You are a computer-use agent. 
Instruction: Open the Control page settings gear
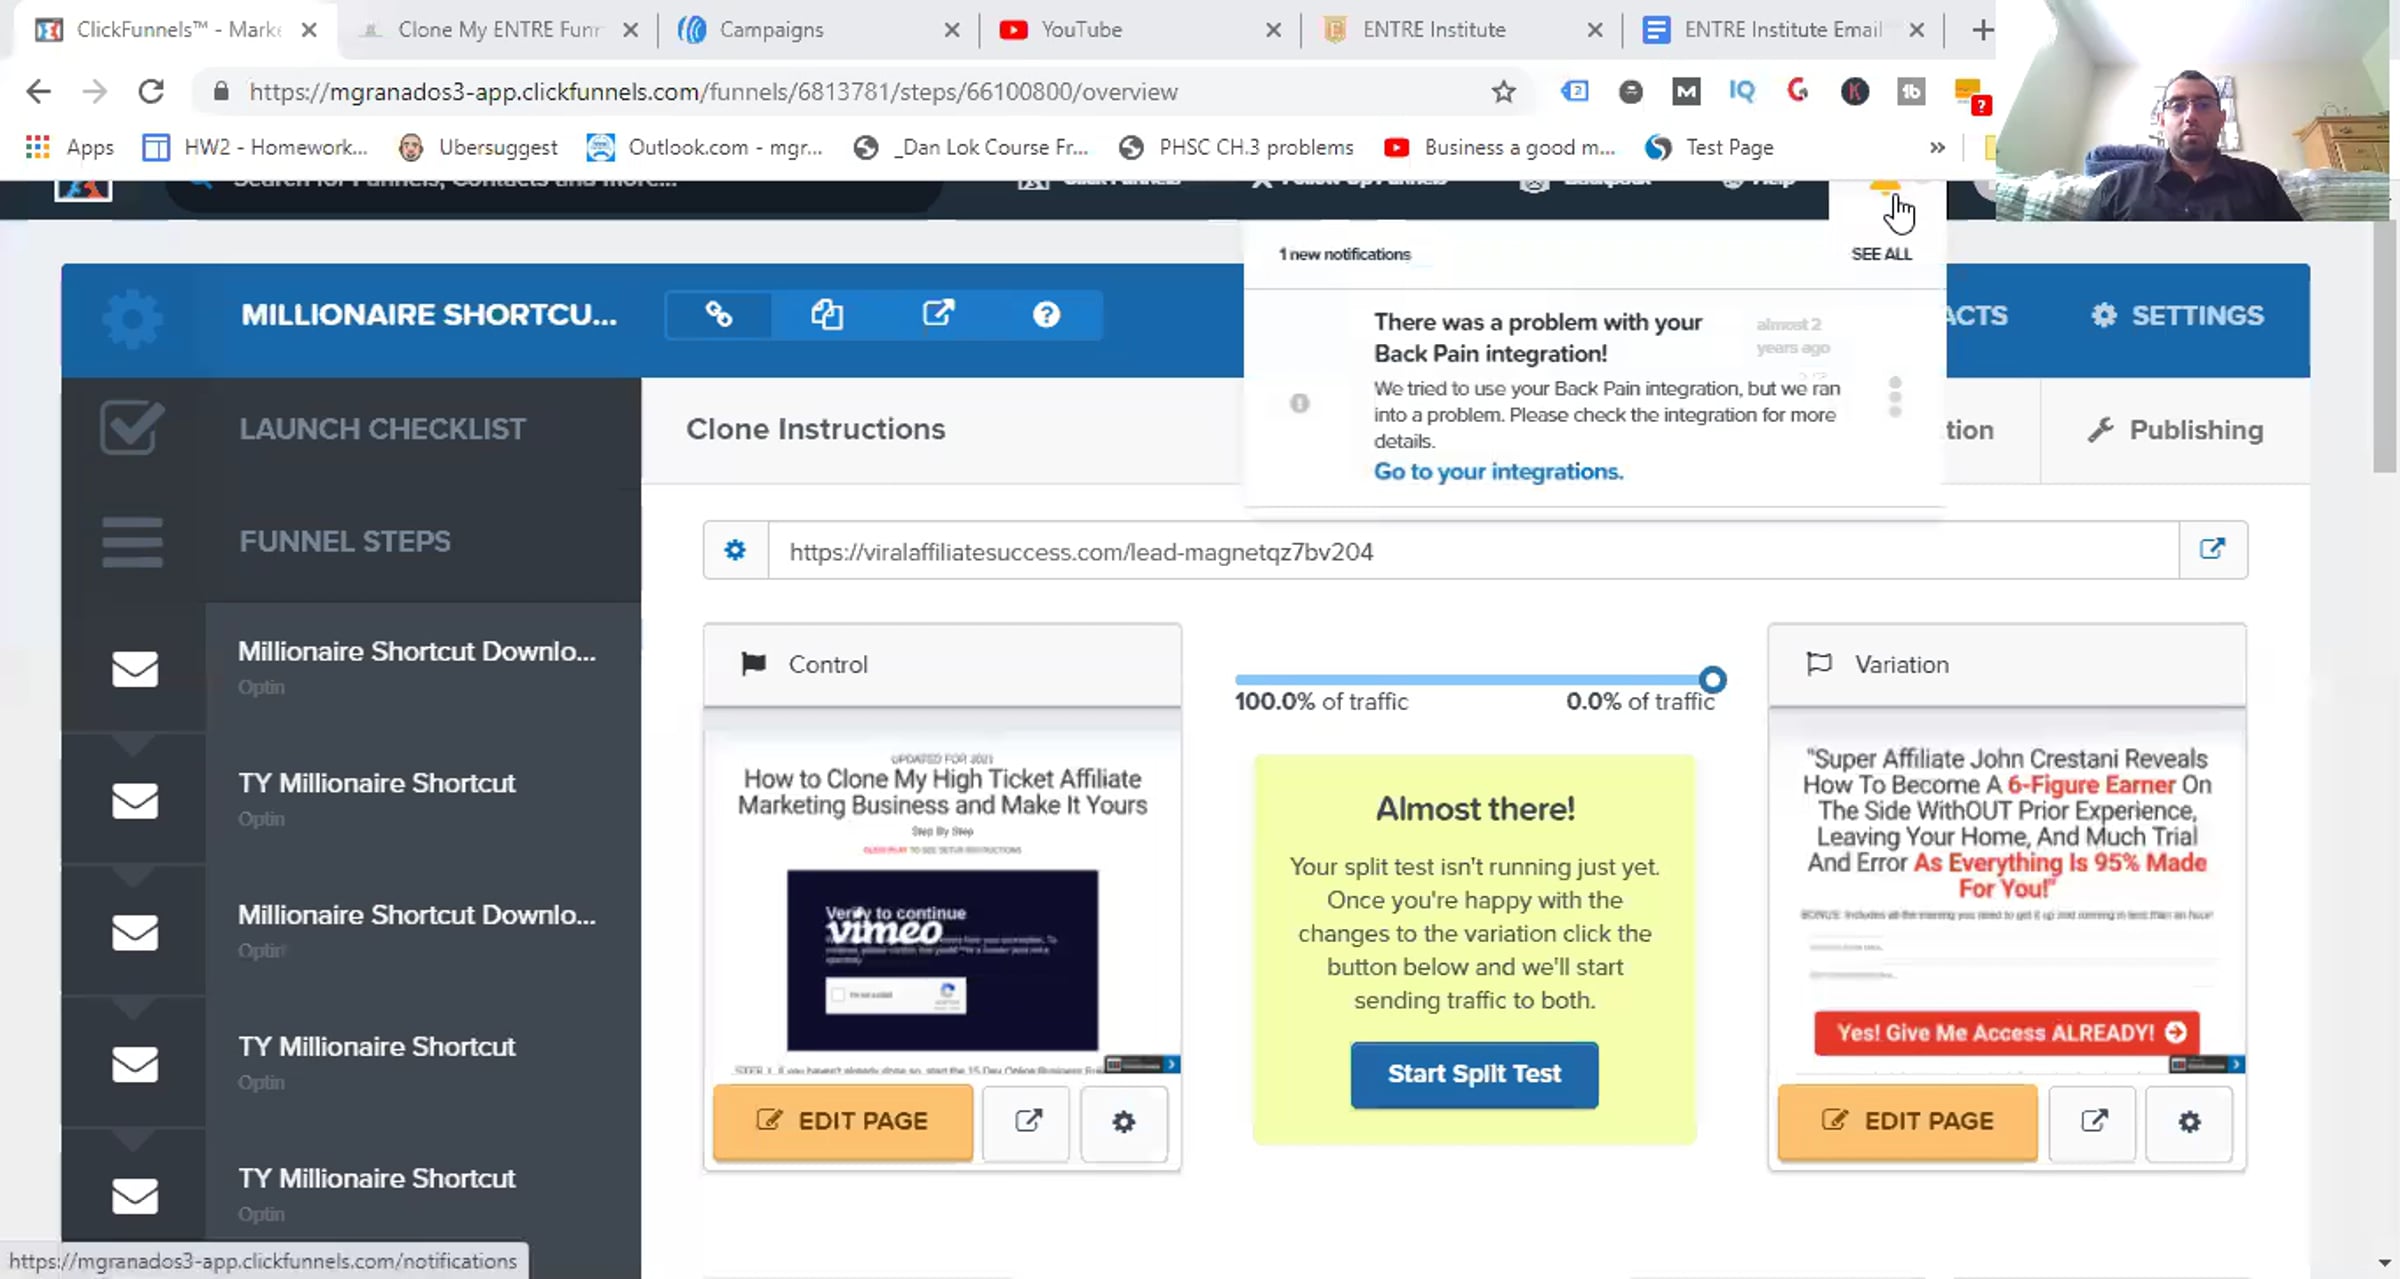coord(1124,1121)
